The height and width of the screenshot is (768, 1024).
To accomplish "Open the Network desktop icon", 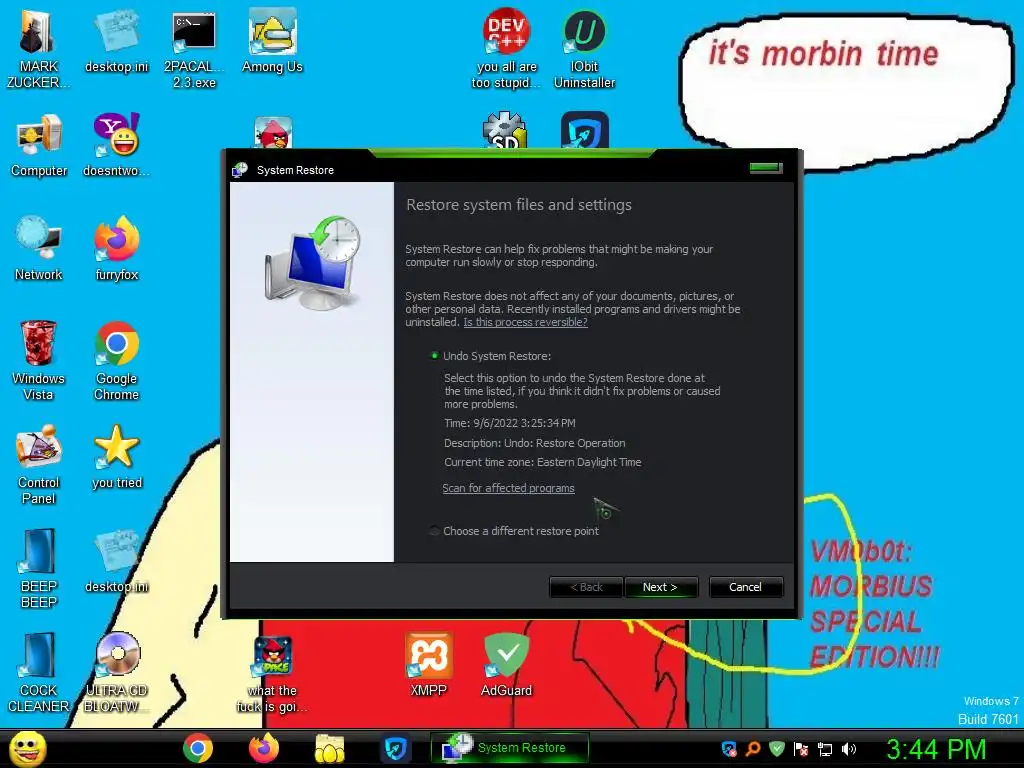I will click(x=39, y=249).
